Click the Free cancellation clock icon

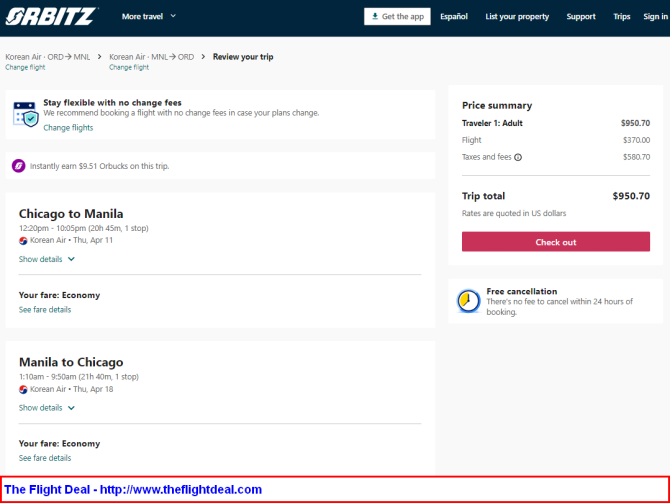coord(468,301)
